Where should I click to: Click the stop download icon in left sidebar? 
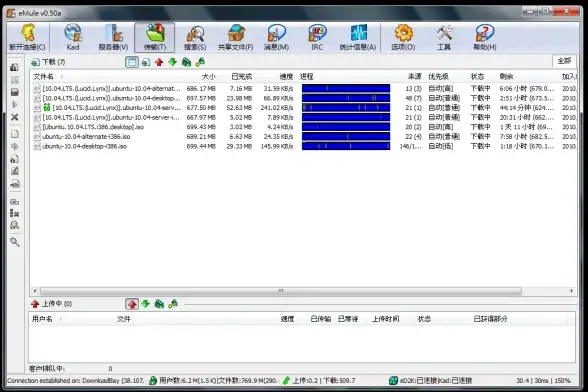tap(15, 92)
